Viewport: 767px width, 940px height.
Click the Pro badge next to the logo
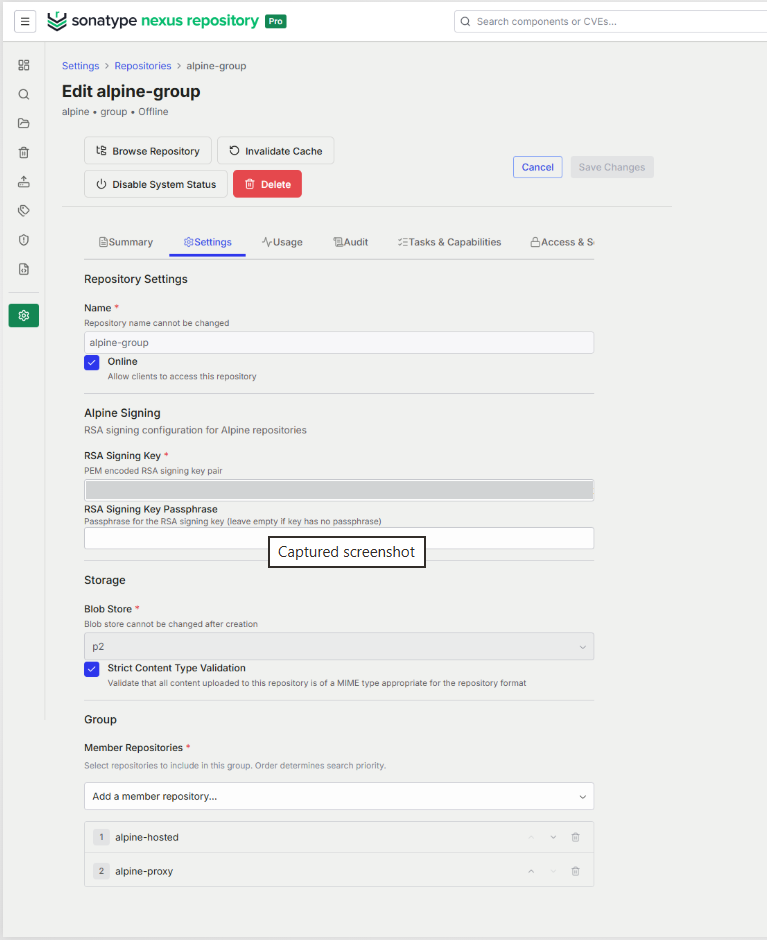click(x=276, y=21)
